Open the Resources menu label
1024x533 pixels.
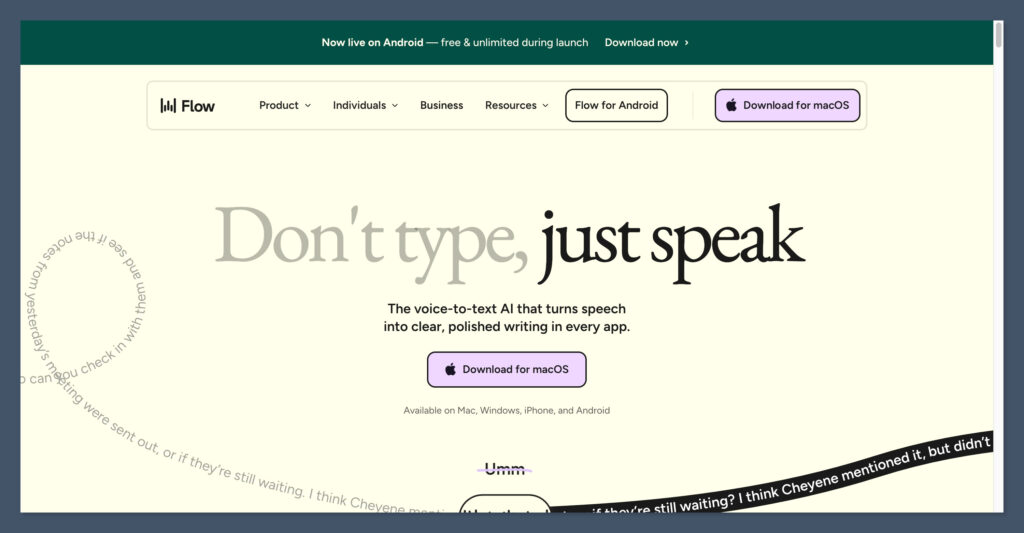point(511,105)
